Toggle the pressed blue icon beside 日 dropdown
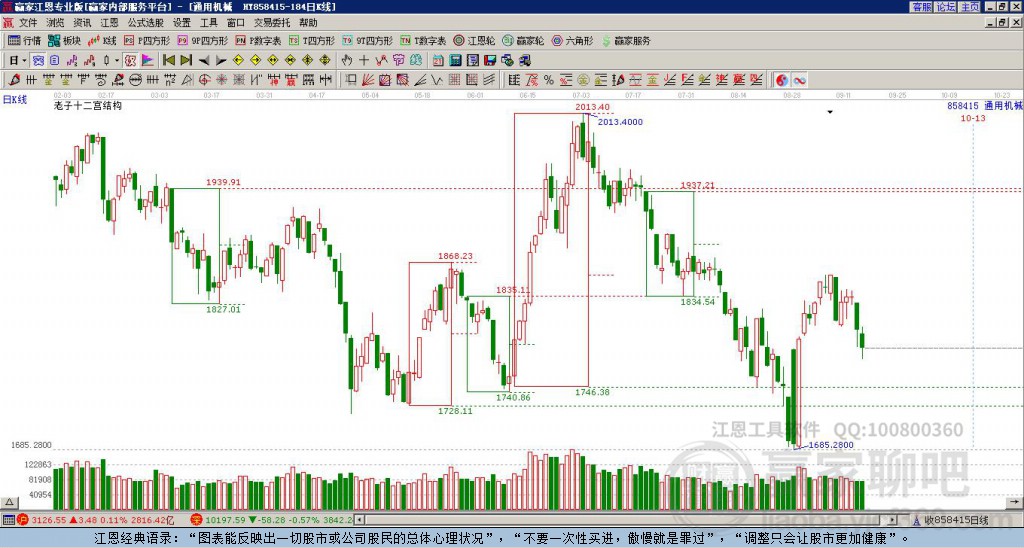The height and width of the screenshot is (548, 1024). (39, 60)
